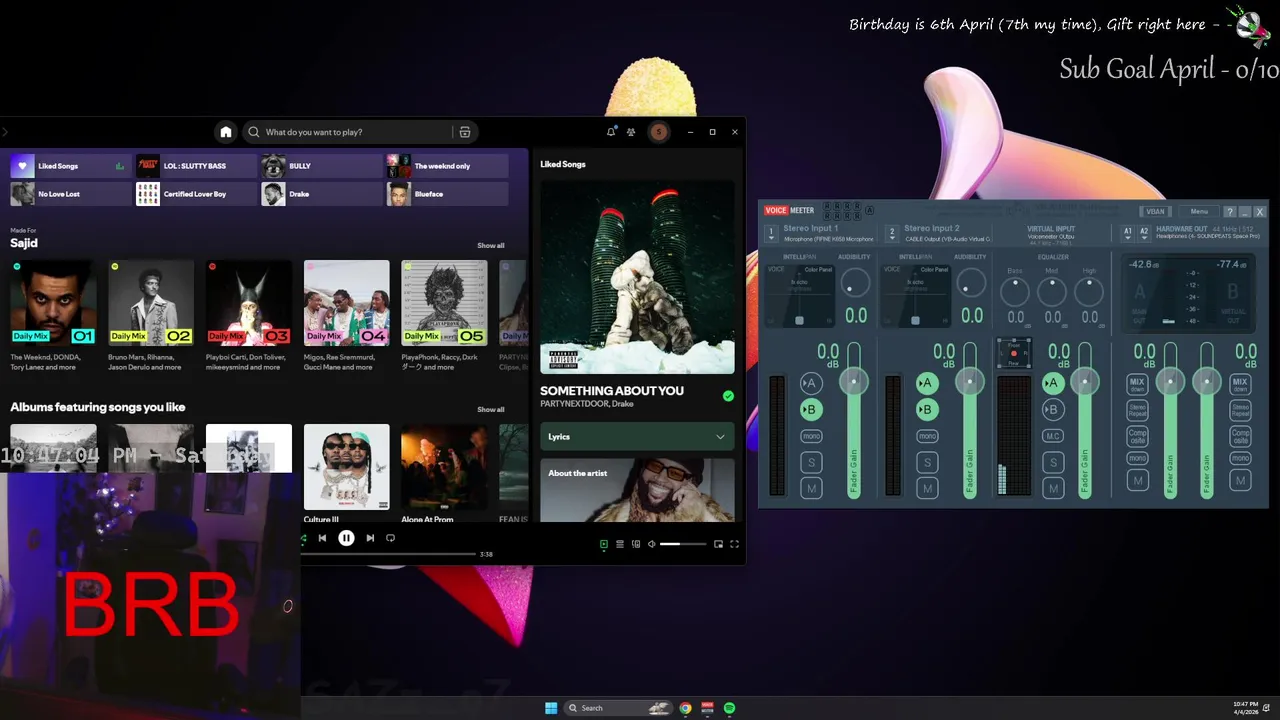Open the A2 hardware out dropdown

tap(1144, 232)
